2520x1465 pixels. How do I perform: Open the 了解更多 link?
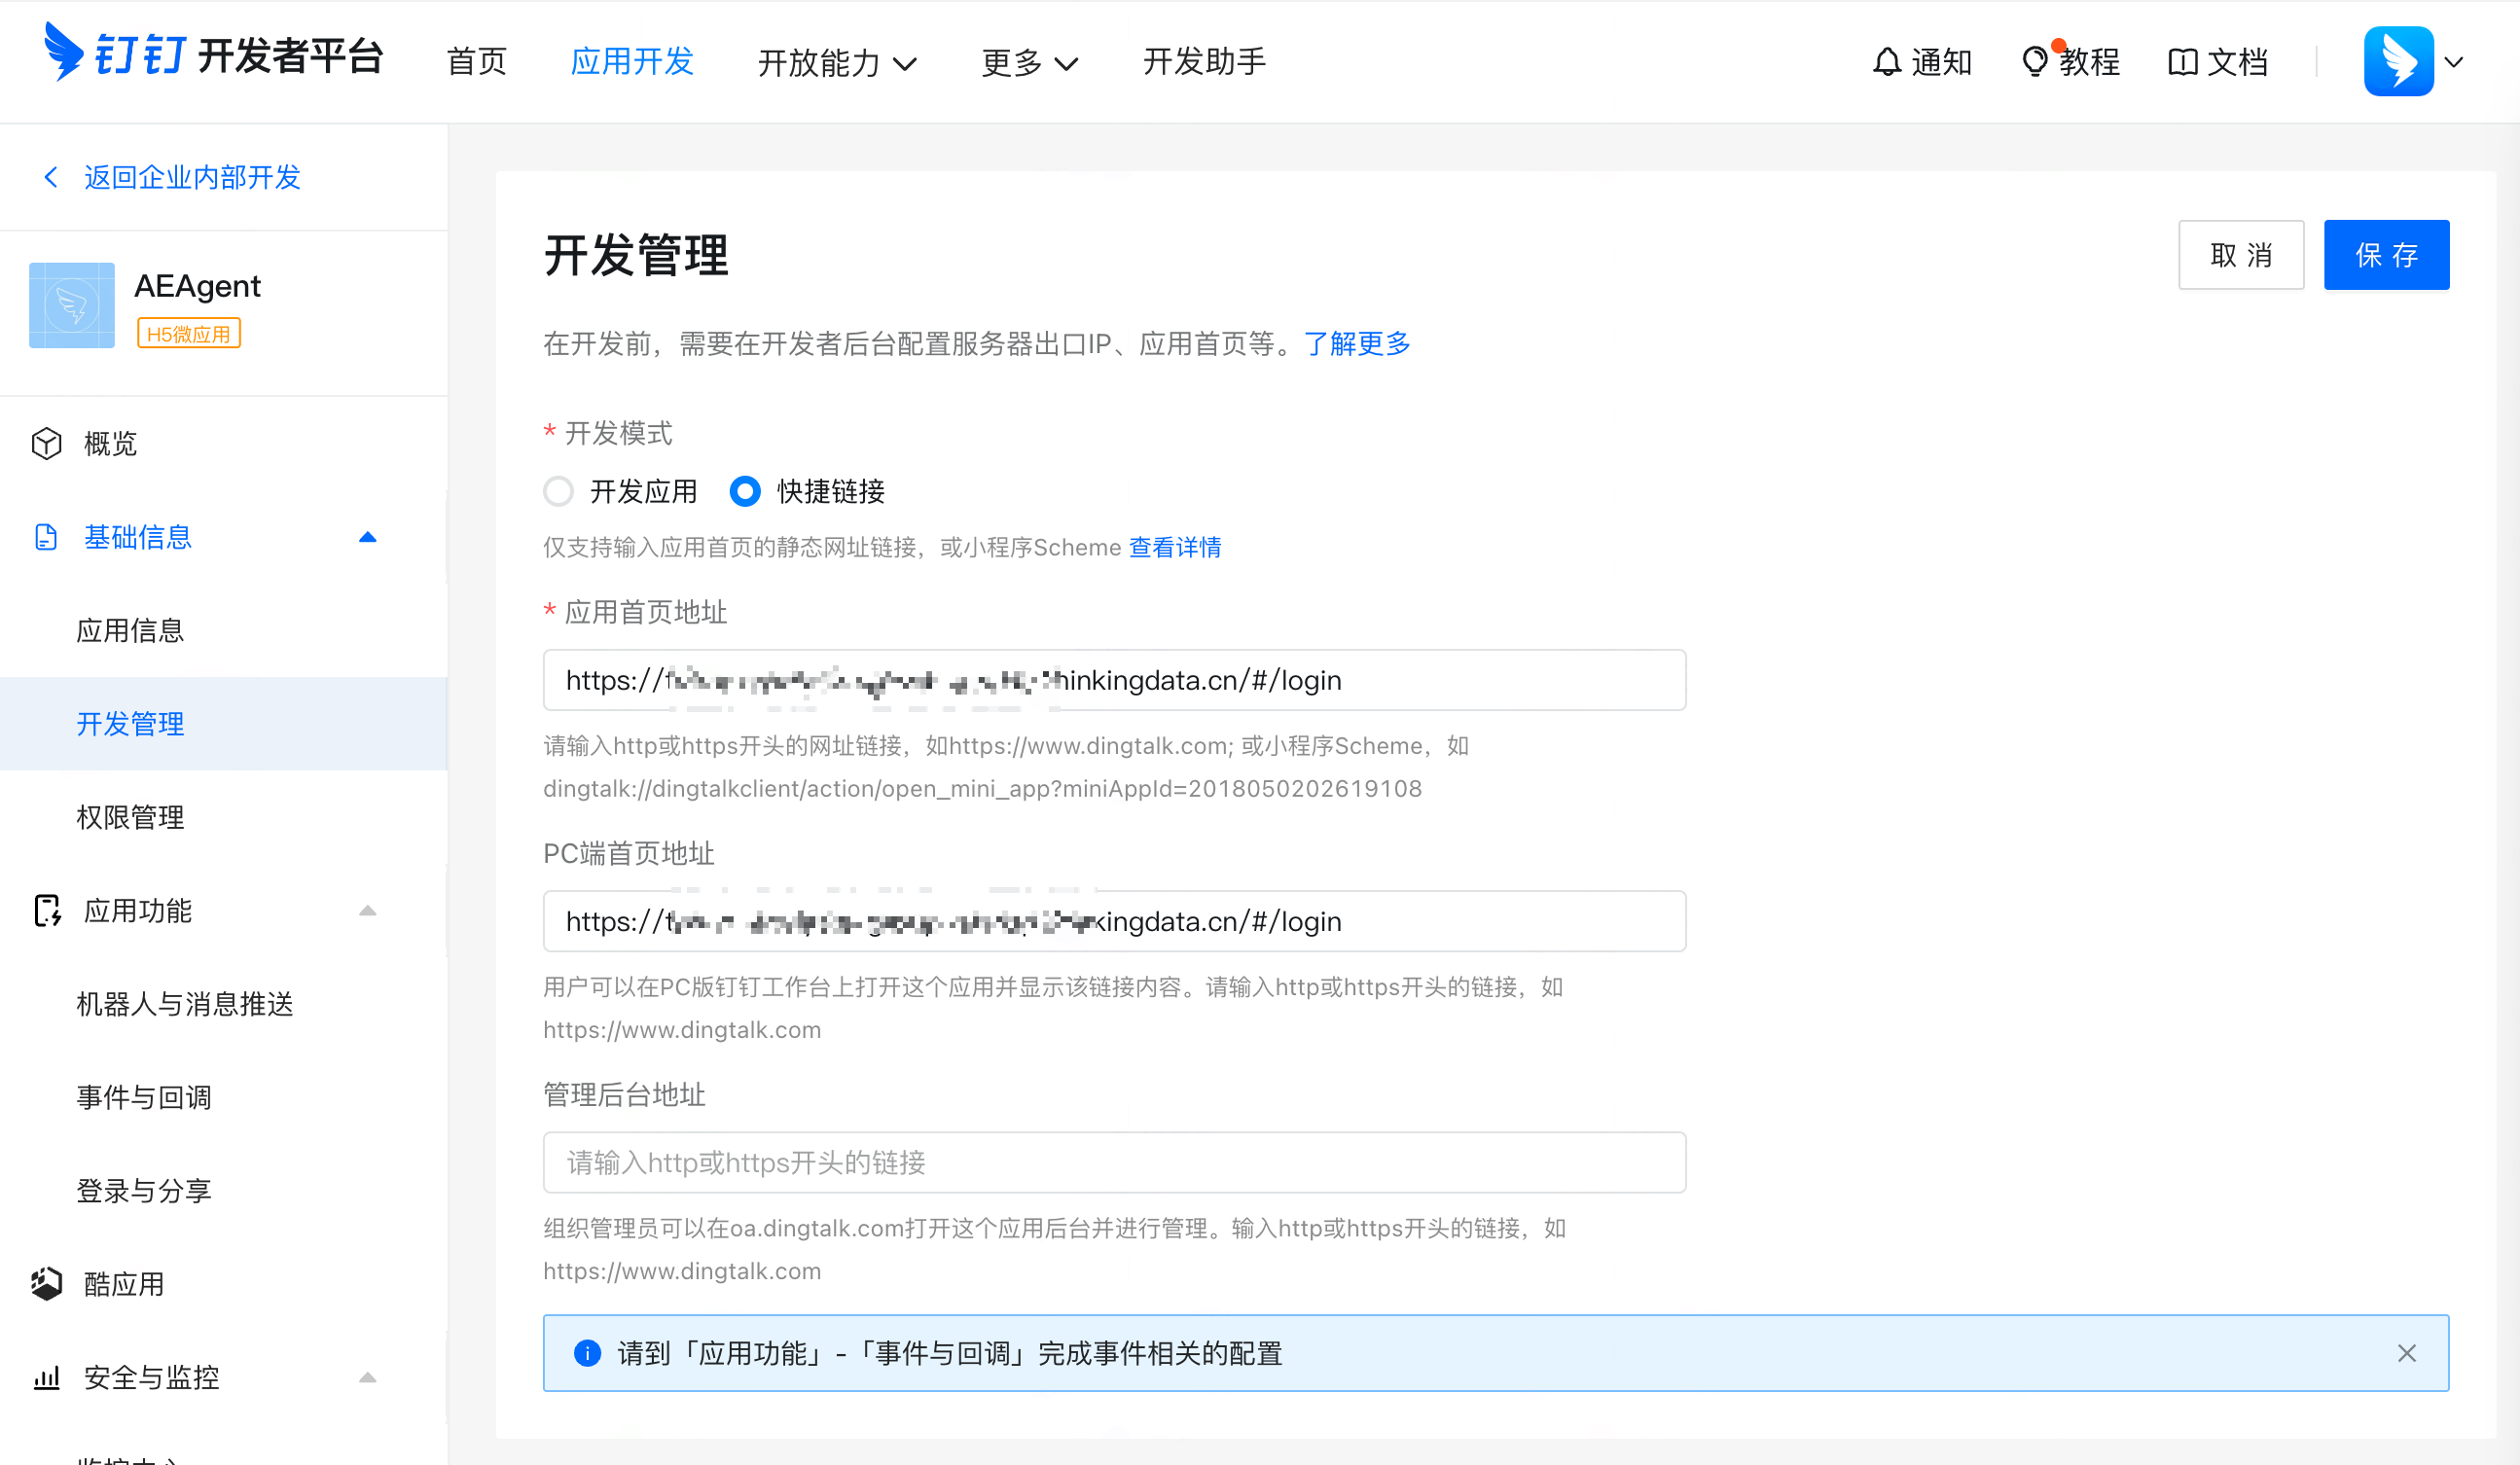(x=1357, y=343)
